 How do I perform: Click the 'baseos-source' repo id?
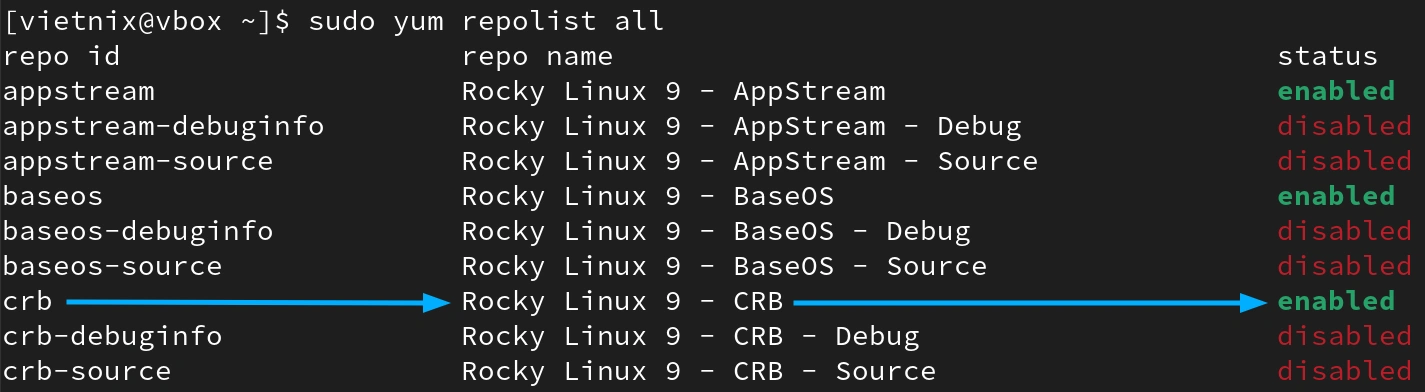[113, 266]
